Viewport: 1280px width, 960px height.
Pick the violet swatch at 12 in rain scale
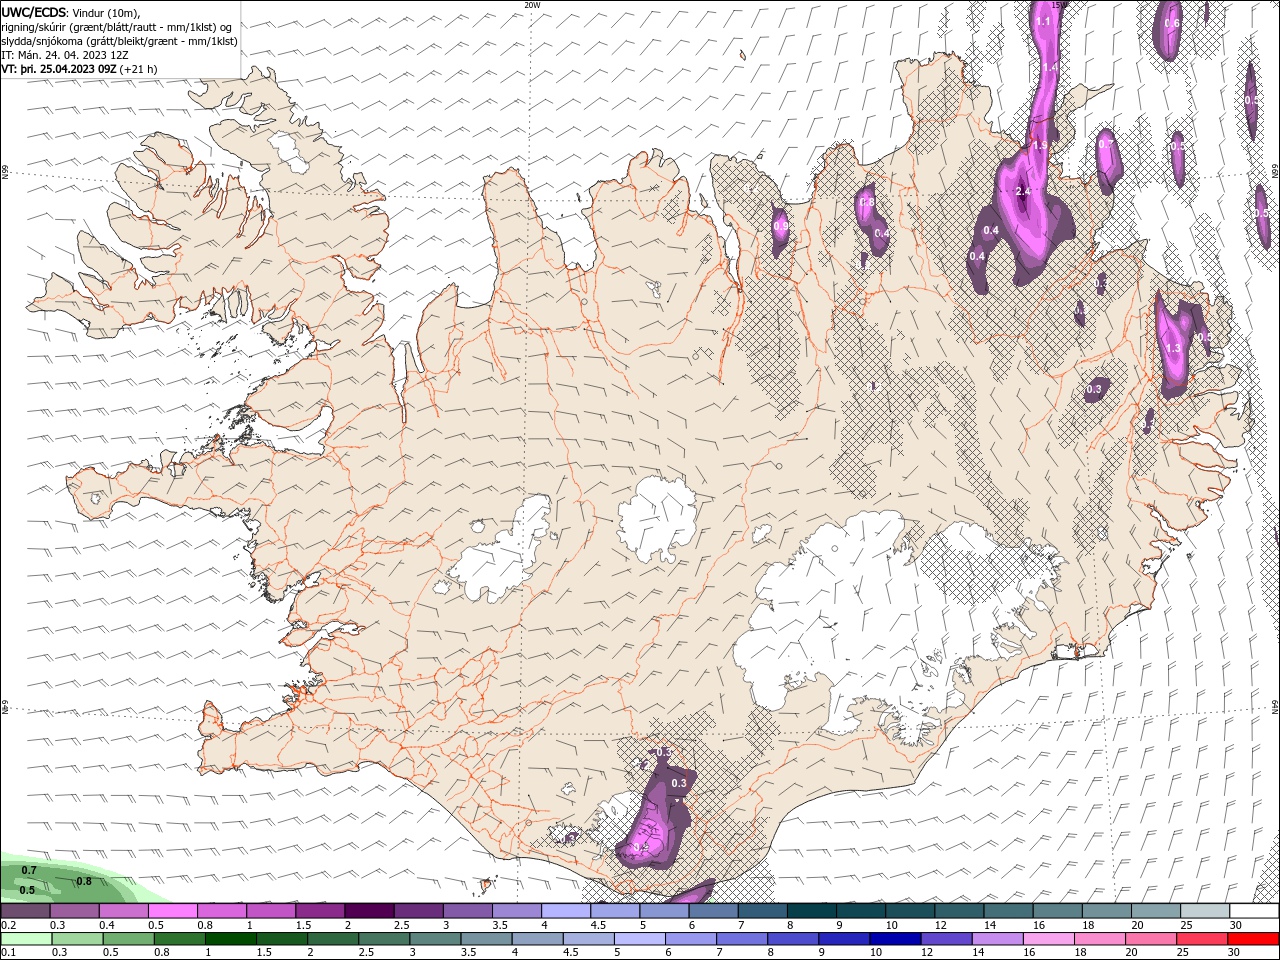point(945,939)
